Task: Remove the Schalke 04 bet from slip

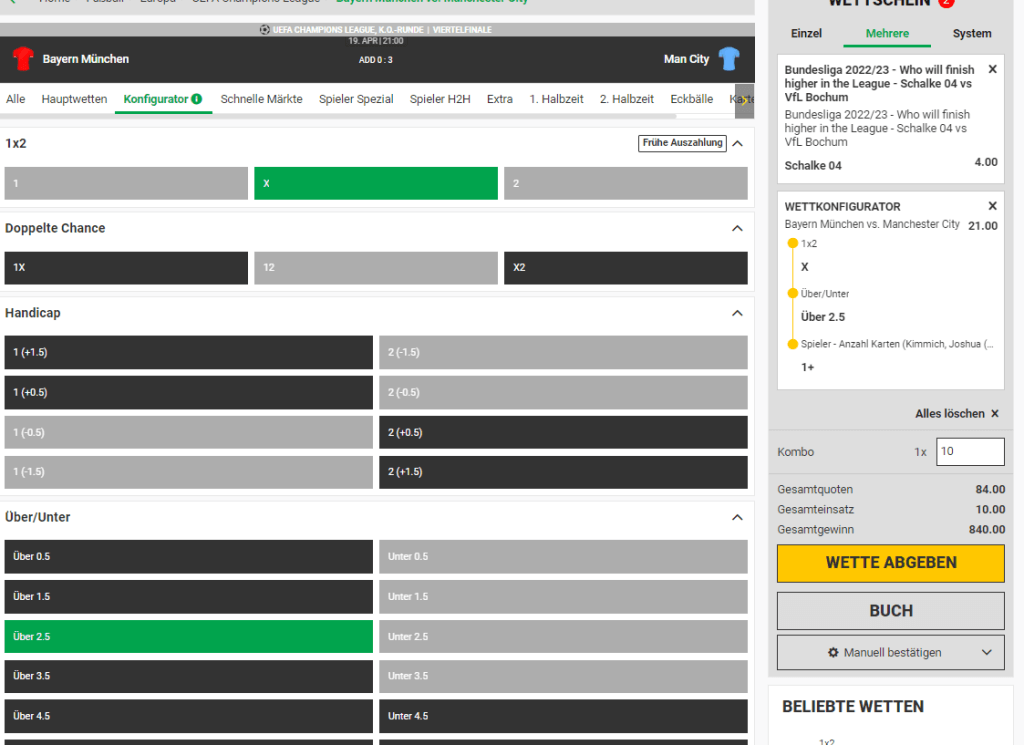Action: 993,69
